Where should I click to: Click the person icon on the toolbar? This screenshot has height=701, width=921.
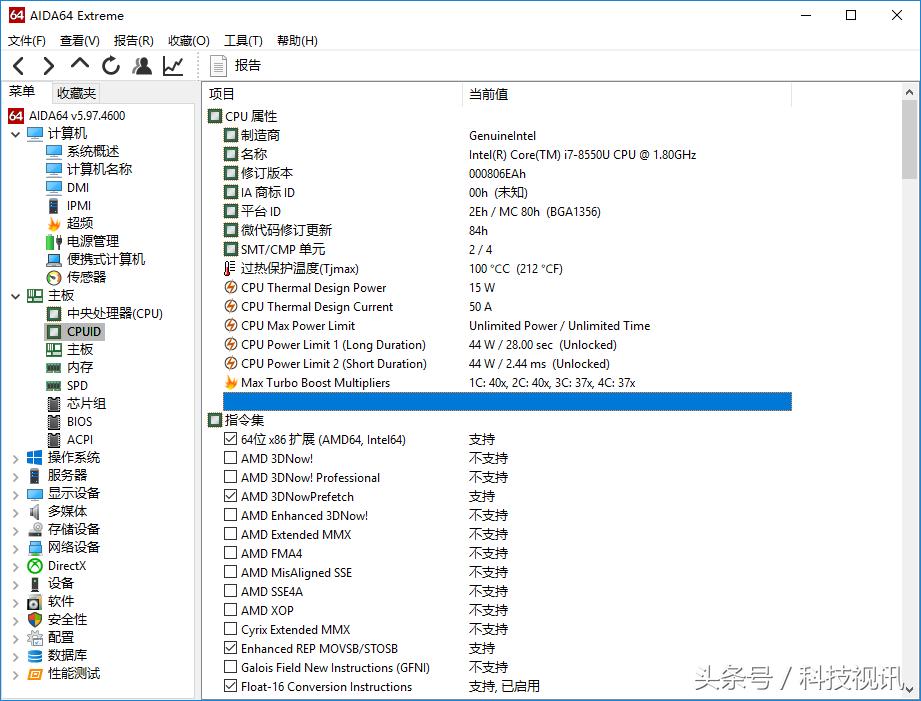click(x=141, y=64)
